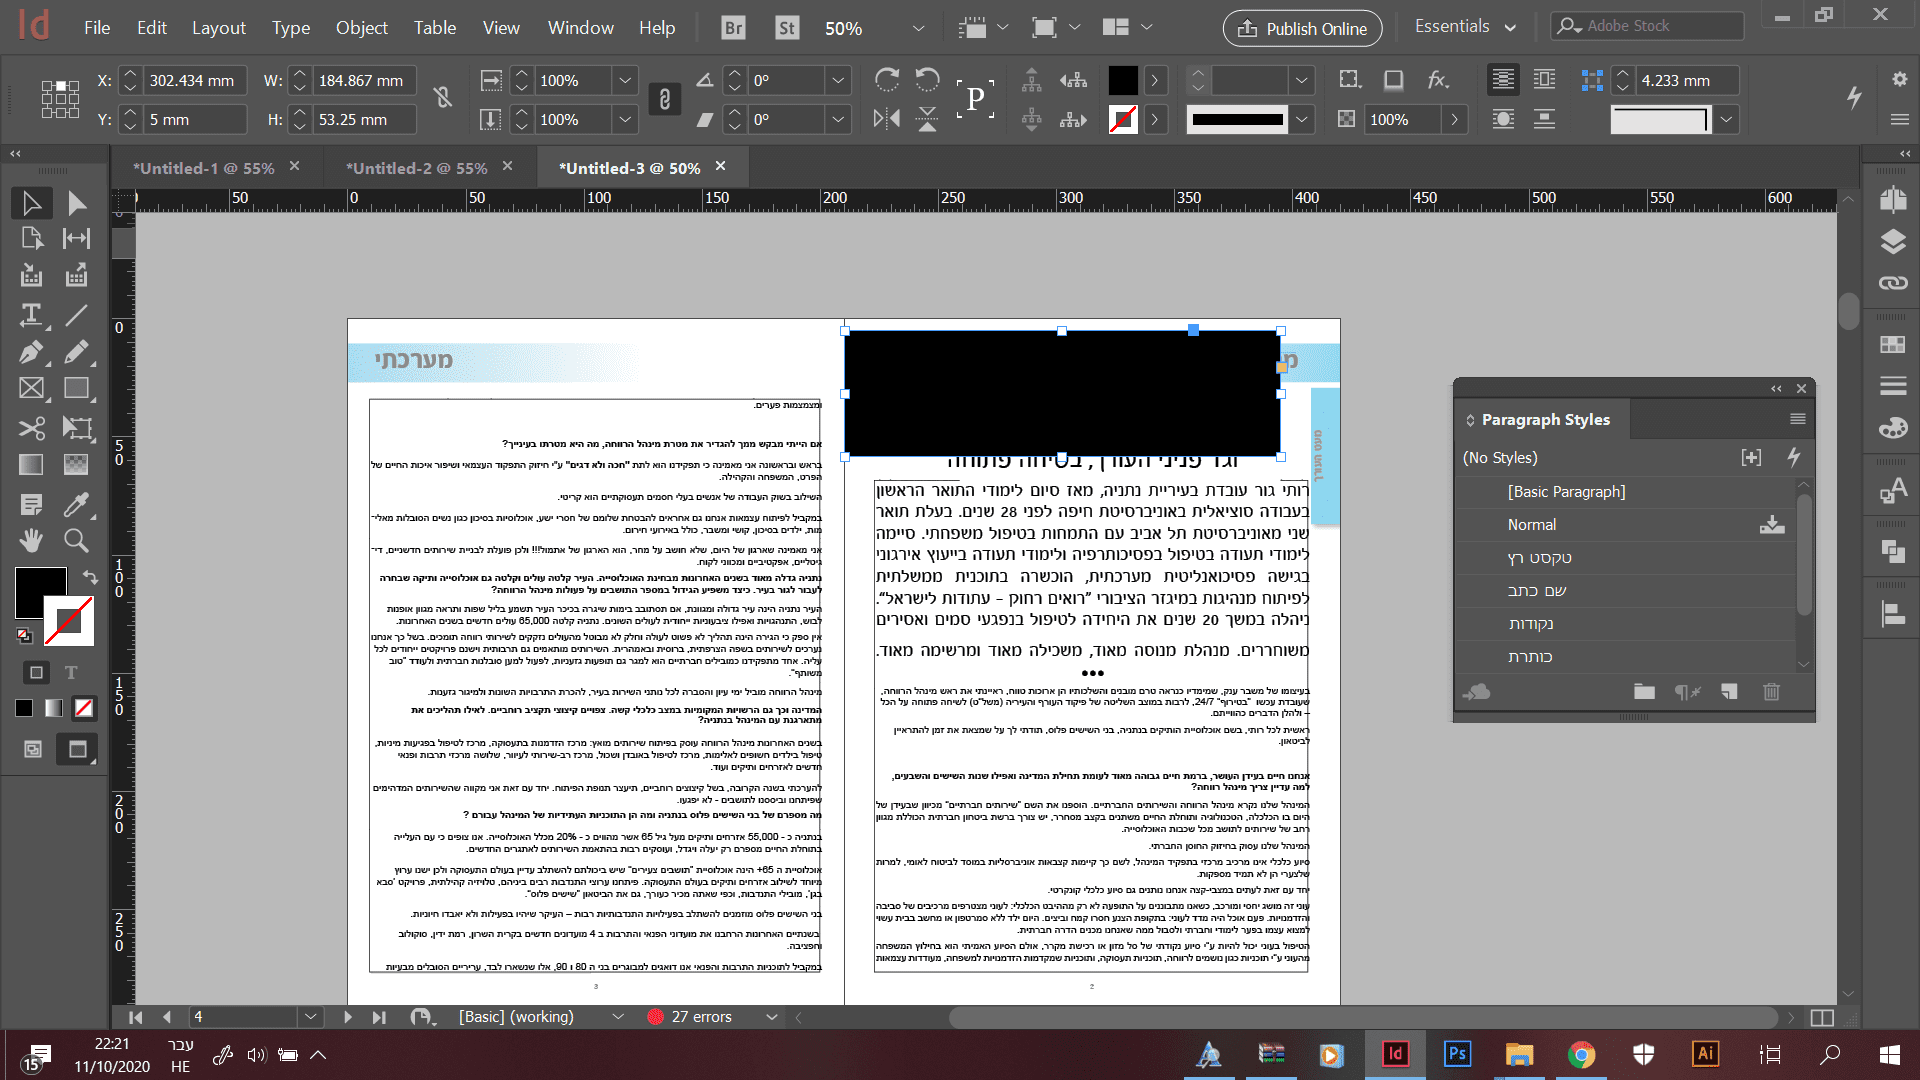This screenshot has width=1920, height=1080.
Task: Select the Zoom tool
Action: tap(76, 541)
